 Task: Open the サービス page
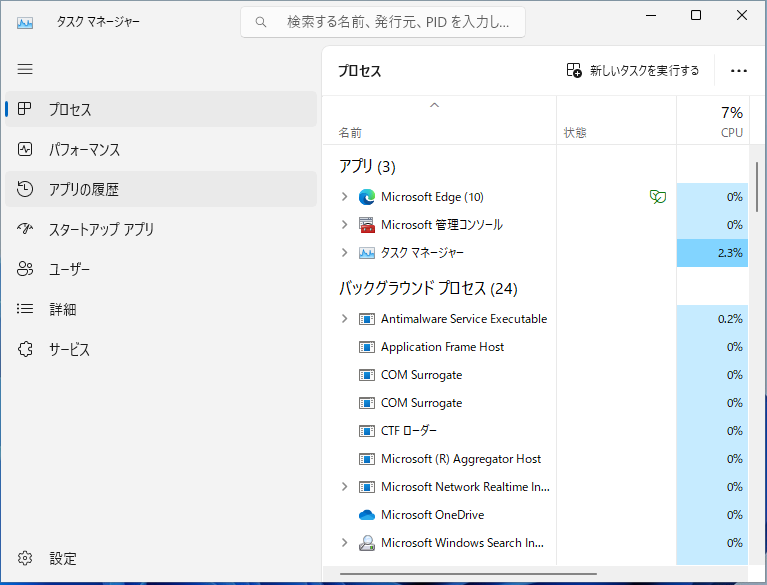(x=161, y=349)
